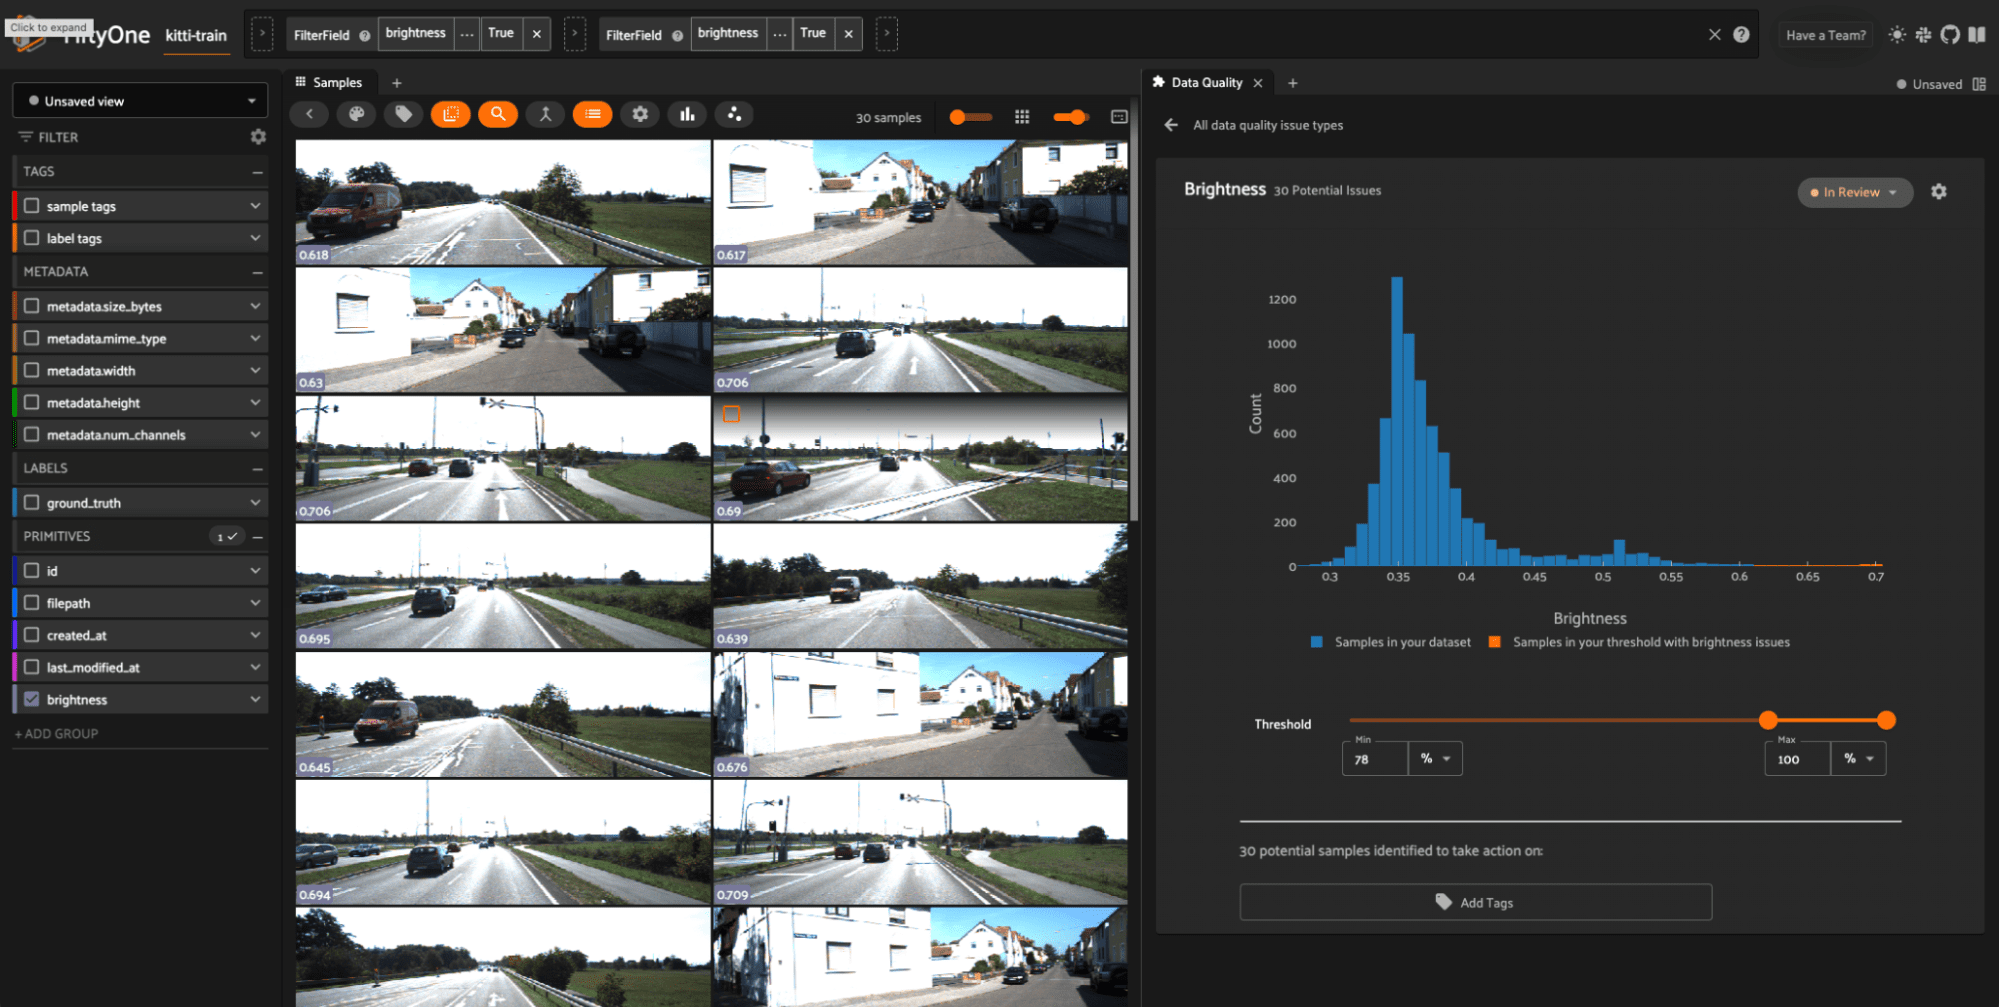Check the metadata.width field checkbox
Image resolution: width=1999 pixels, height=1008 pixels.
(32, 370)
